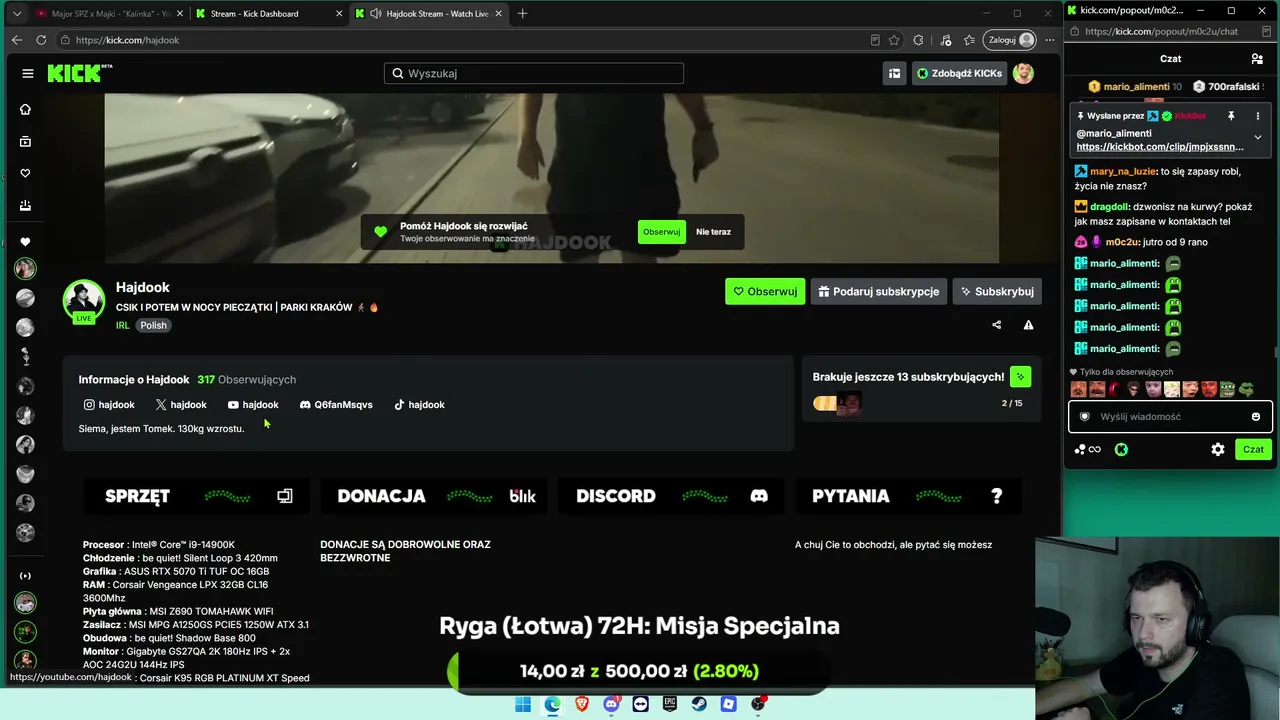Open Discord from the taskbar
Image resolution: width=1280 pixels, height=720 pixels.
click(x=611, y=704)
